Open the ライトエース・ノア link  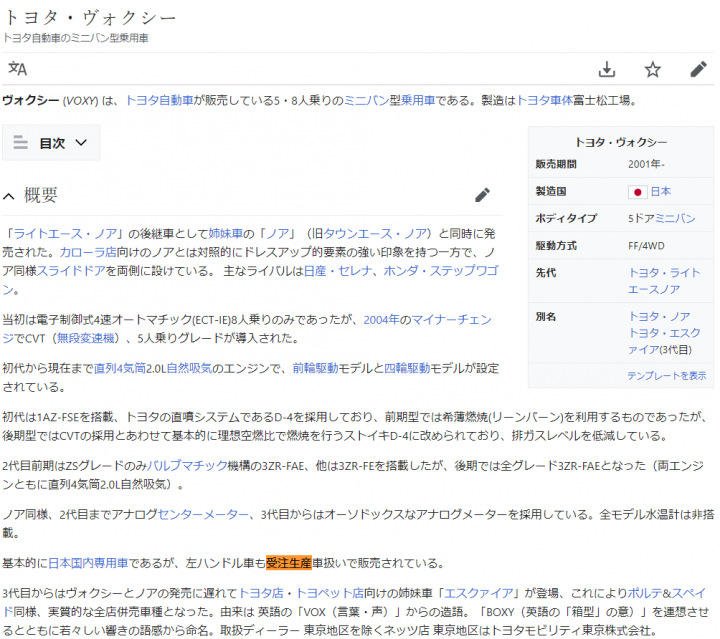(x=65, y=234)
